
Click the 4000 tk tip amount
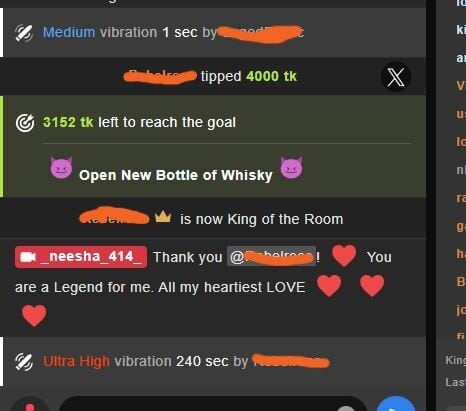(x=271, y=76)
